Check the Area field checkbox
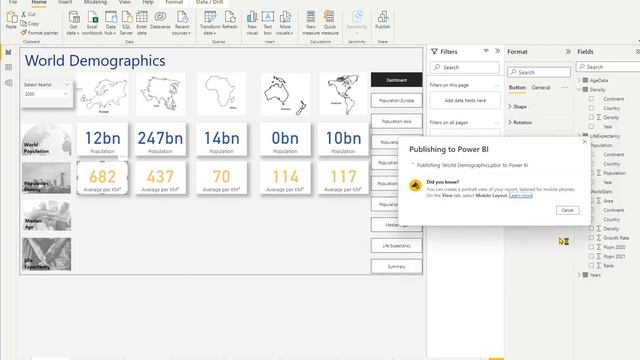The image size is (640, 360). 591,200
